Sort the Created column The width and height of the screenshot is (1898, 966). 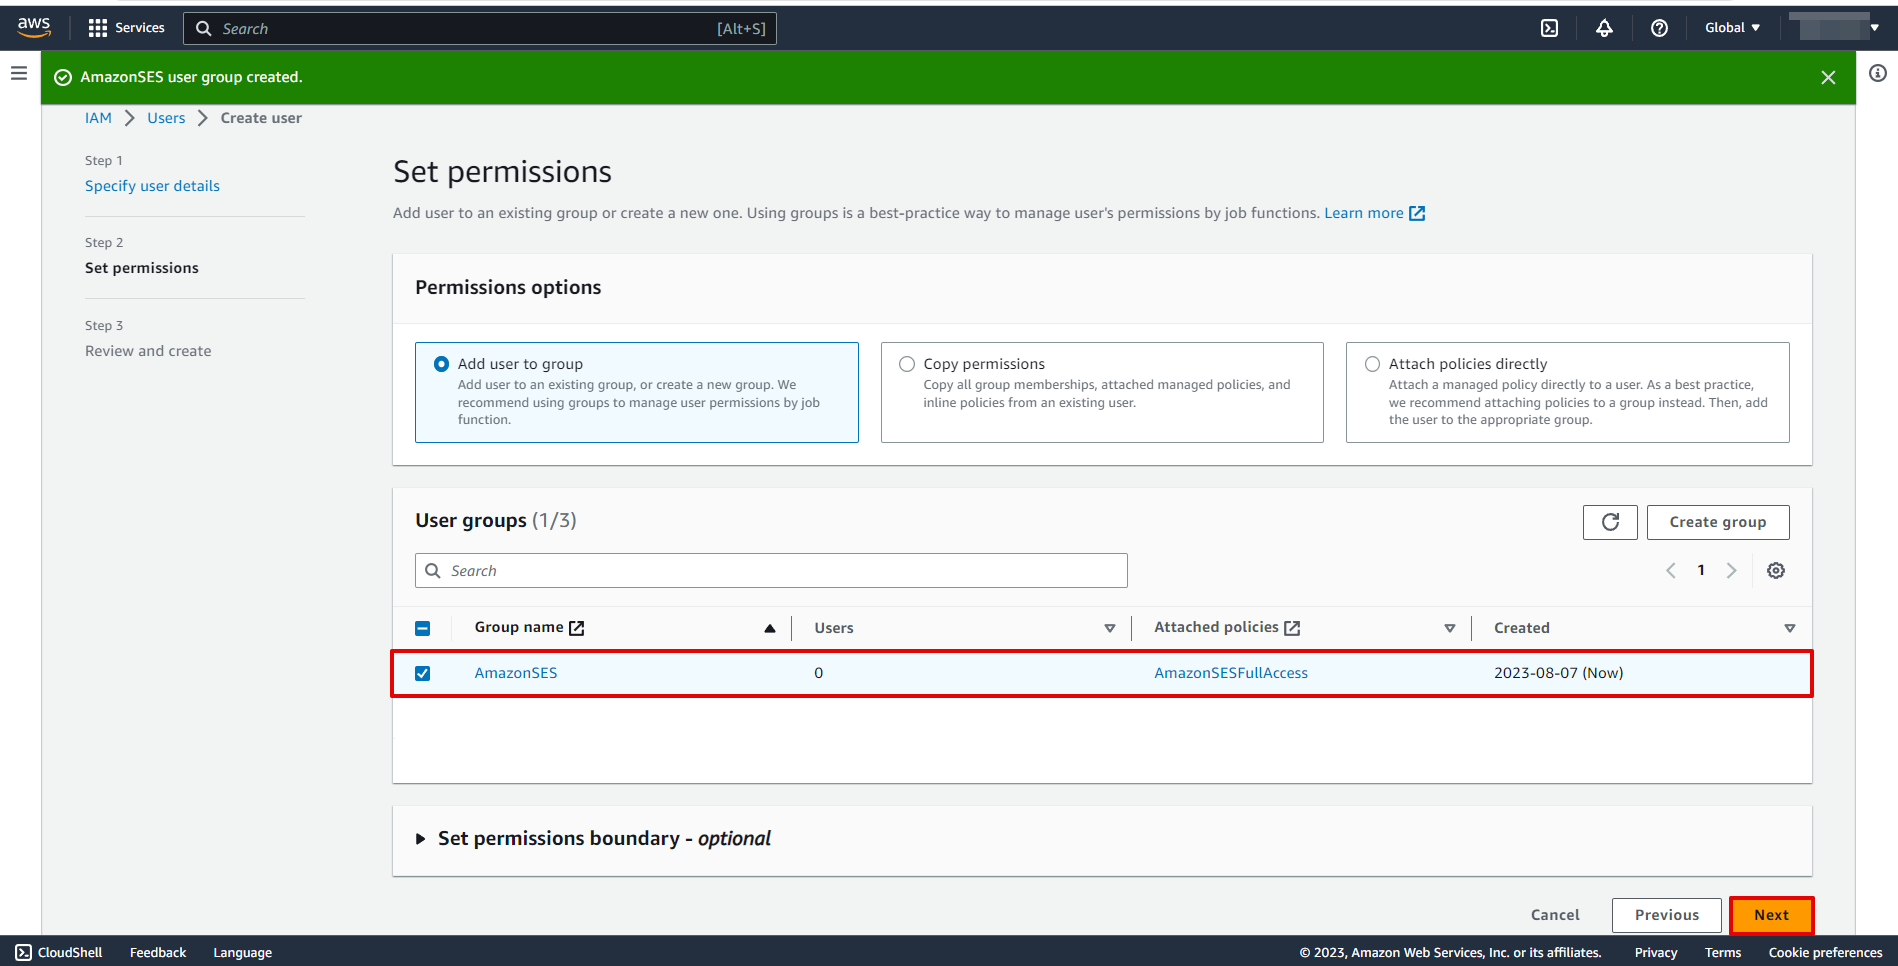pos(1790,628)
